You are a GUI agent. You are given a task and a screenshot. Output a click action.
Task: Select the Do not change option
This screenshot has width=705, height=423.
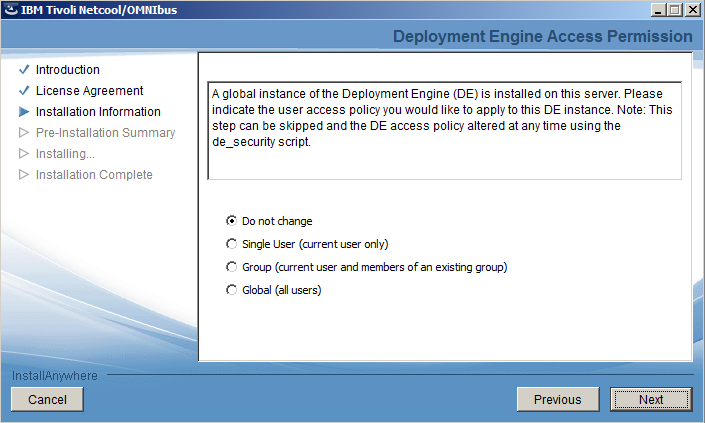[232, 221]
